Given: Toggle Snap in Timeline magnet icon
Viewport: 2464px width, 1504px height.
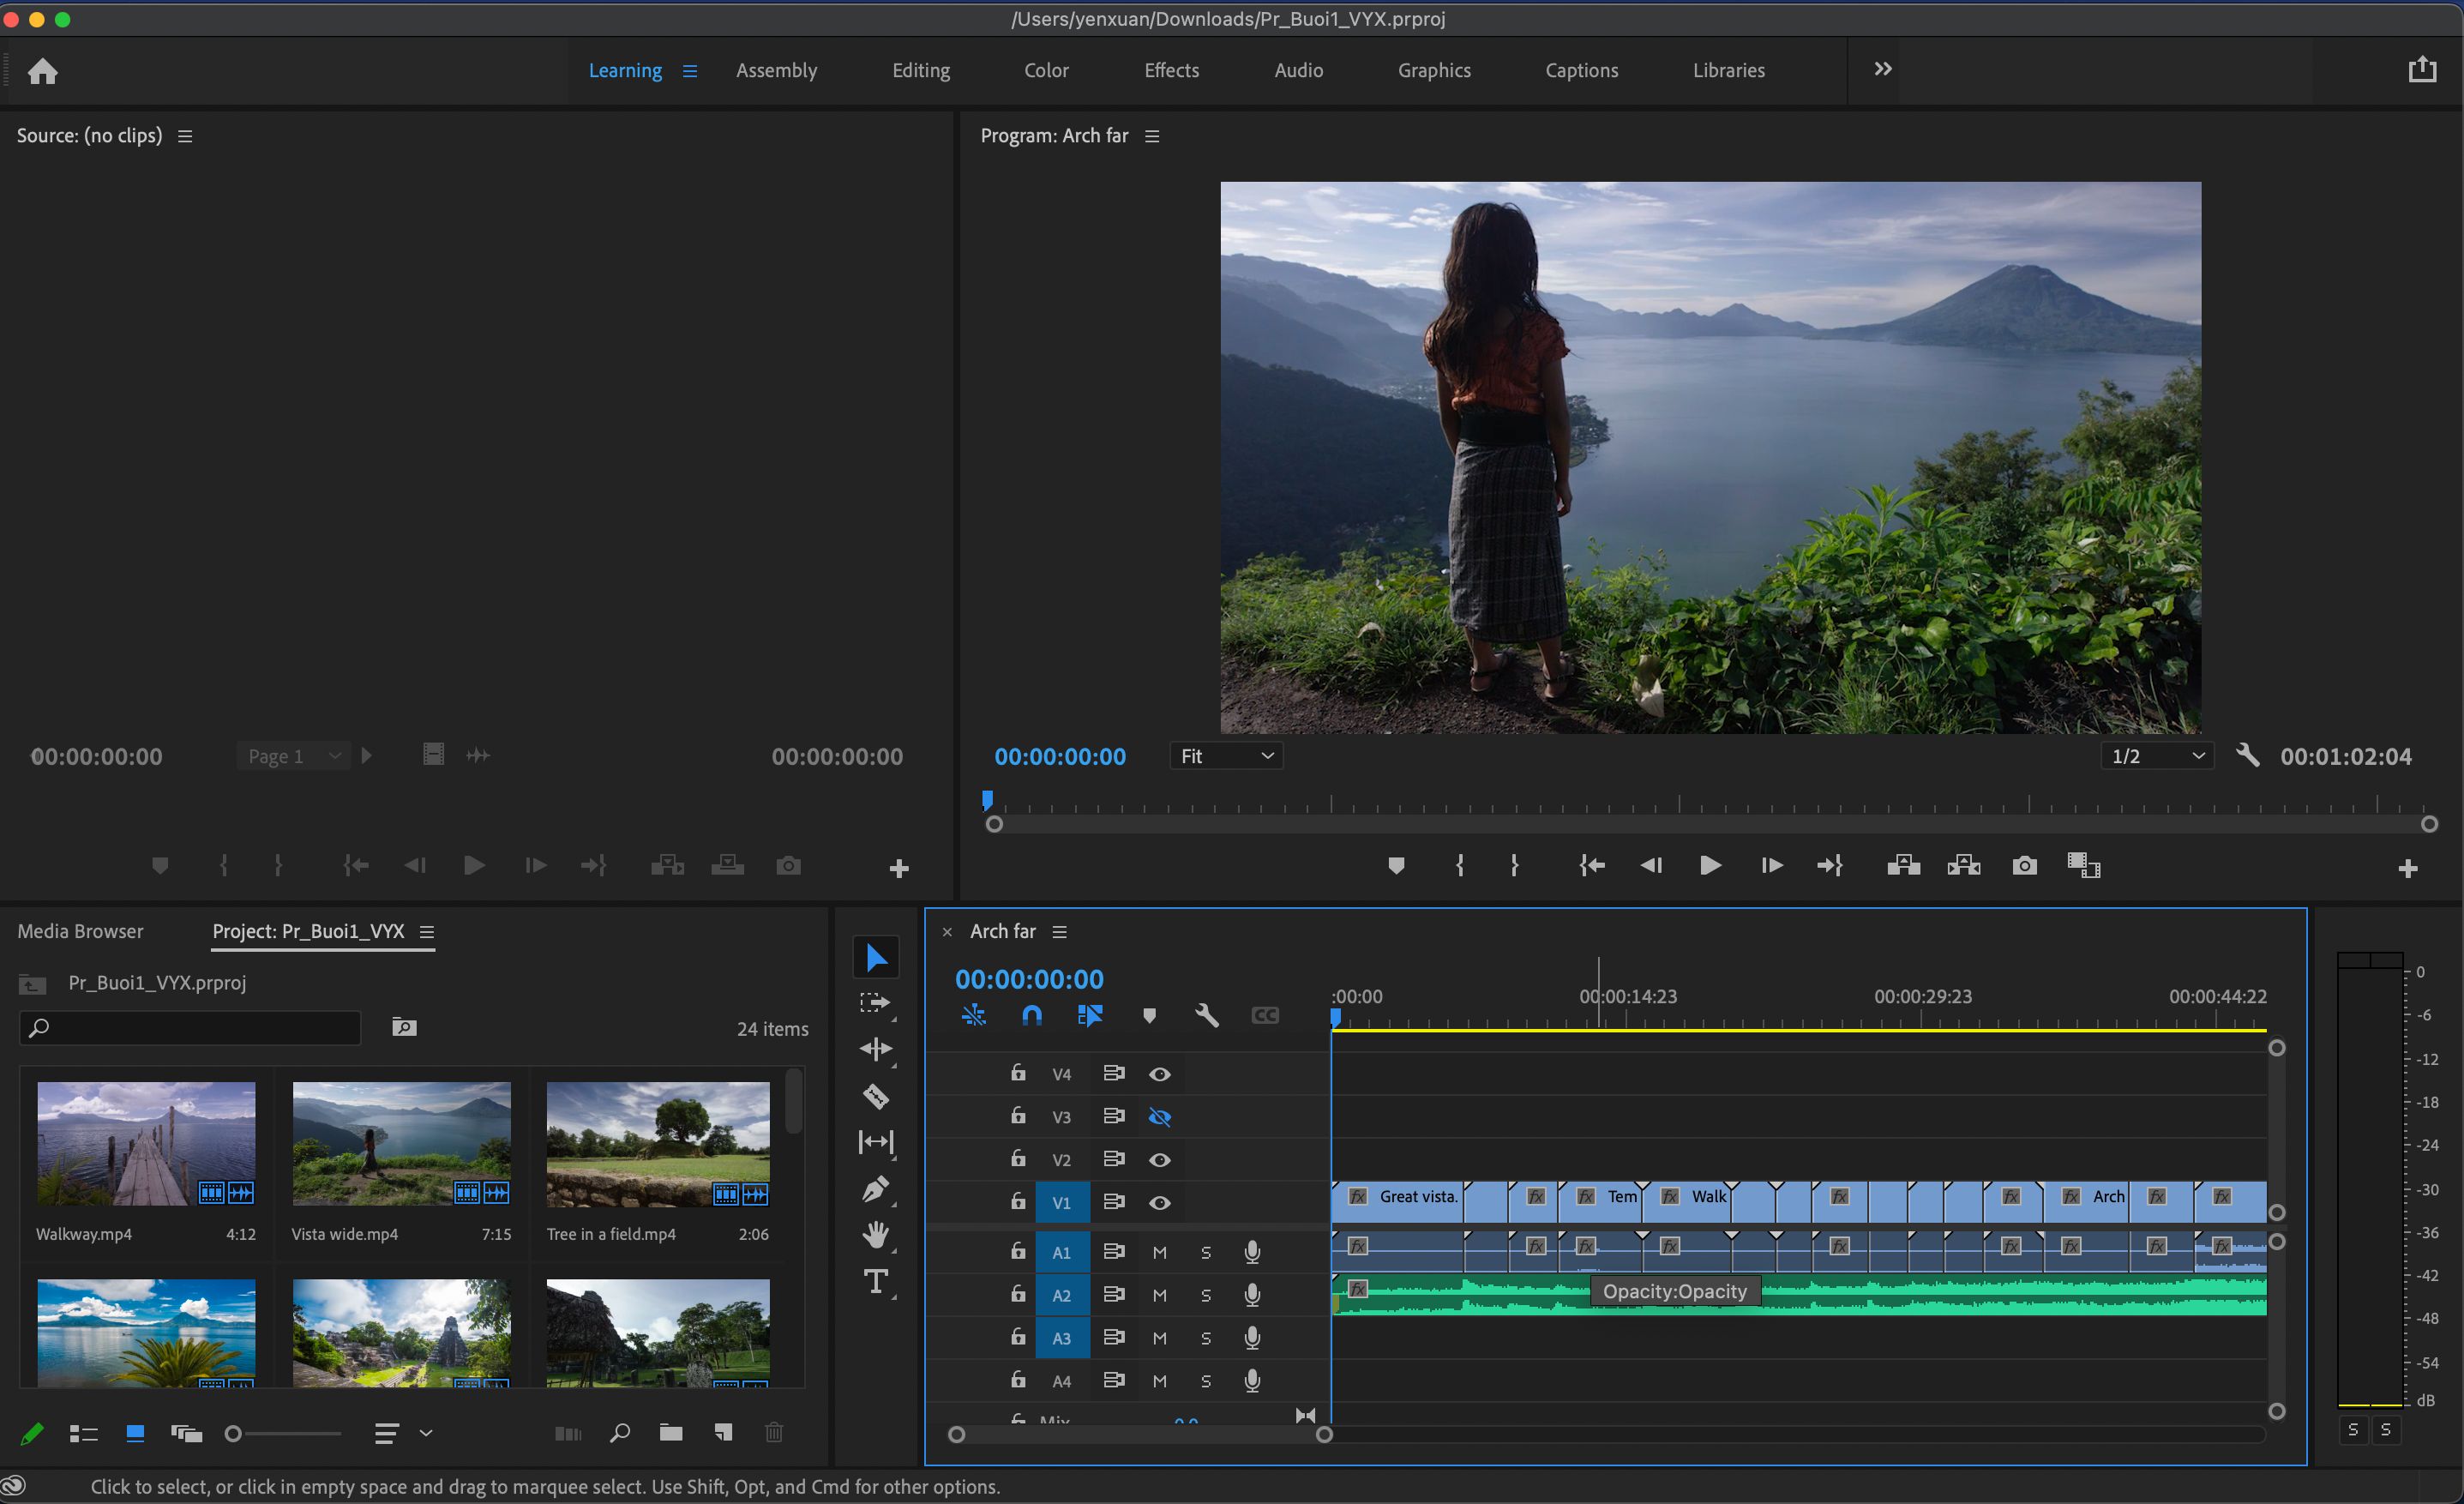Looking at the screenshot, I should [x=1032, y=1016].
